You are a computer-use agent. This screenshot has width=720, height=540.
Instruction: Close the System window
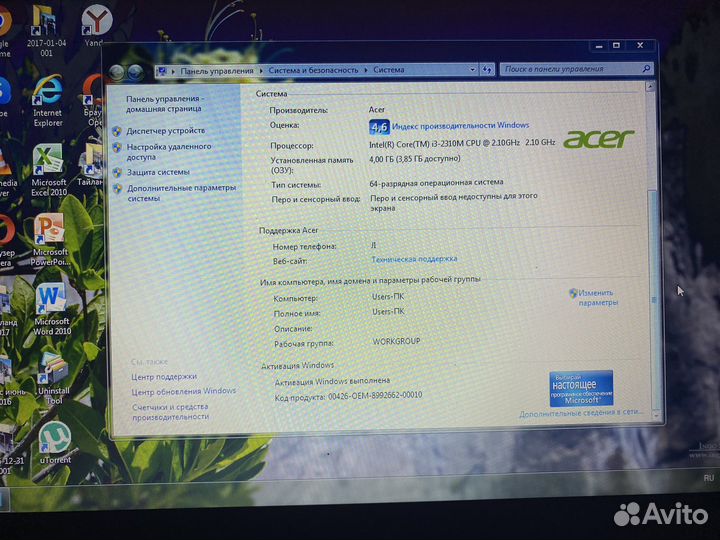(x=640, y=45)
